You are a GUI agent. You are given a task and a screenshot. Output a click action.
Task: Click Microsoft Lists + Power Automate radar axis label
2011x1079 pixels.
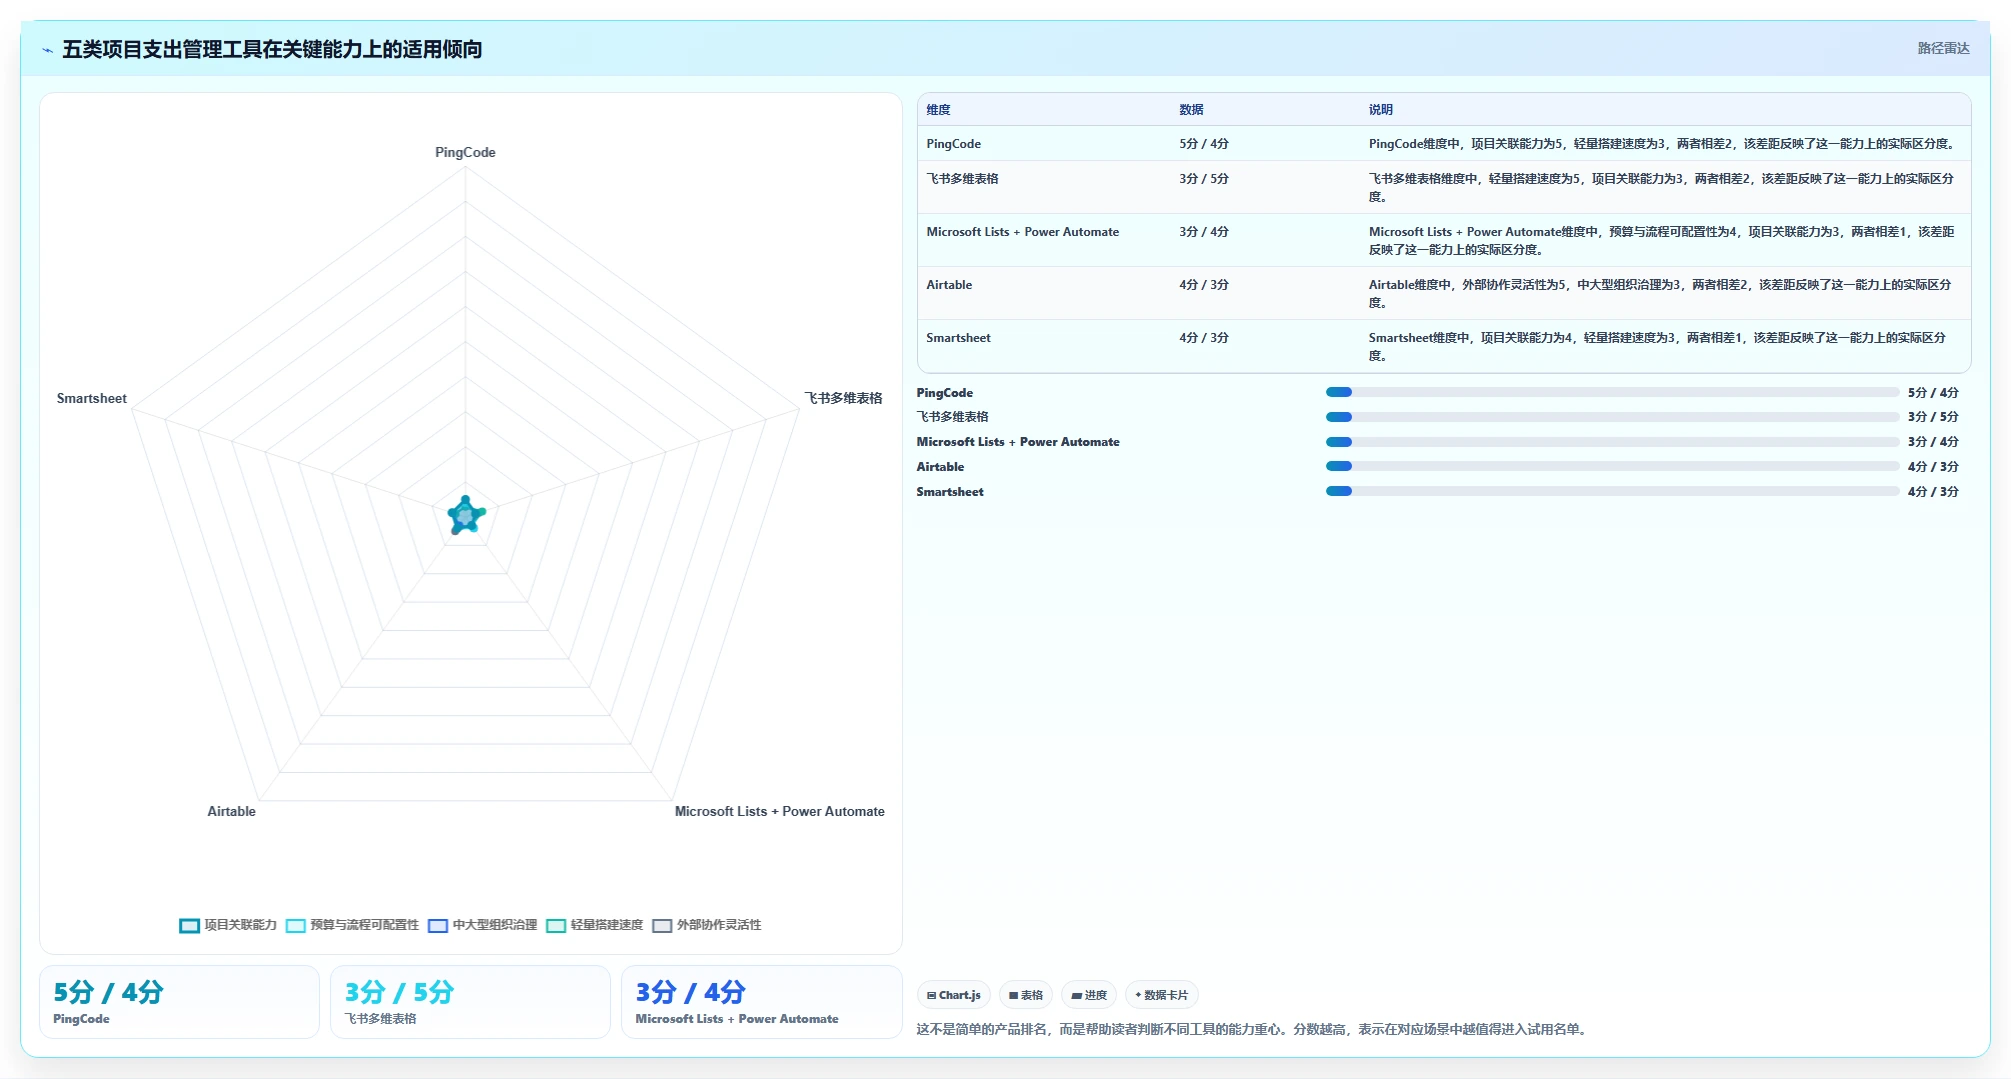(779, 811)
